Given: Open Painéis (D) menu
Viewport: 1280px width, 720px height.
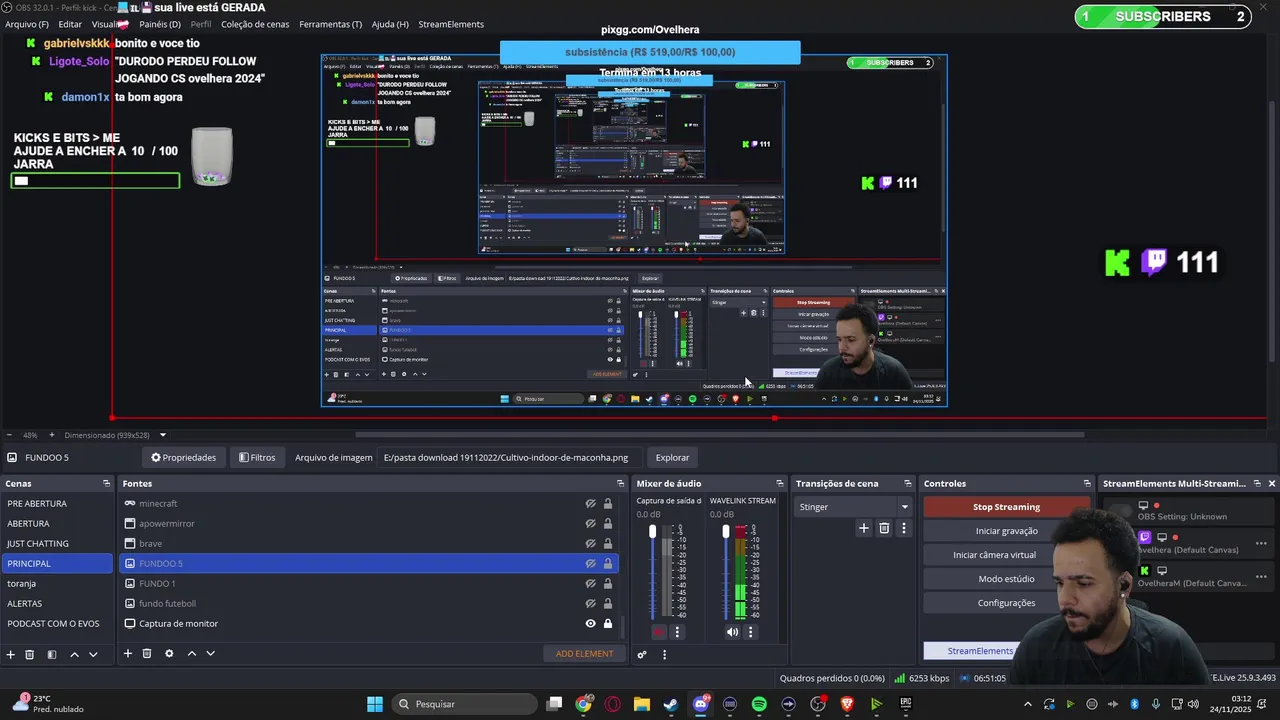Looking at the screenshot, I should coord(160,24).
